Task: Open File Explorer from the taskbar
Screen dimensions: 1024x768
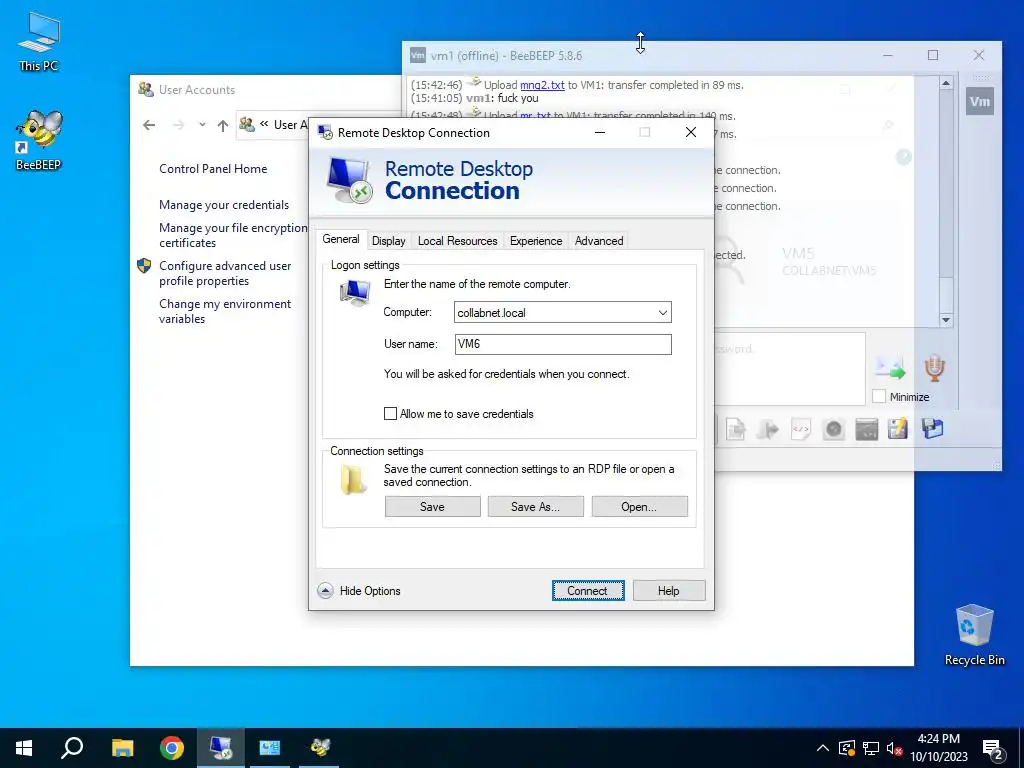Action: [x=122, y=748]
